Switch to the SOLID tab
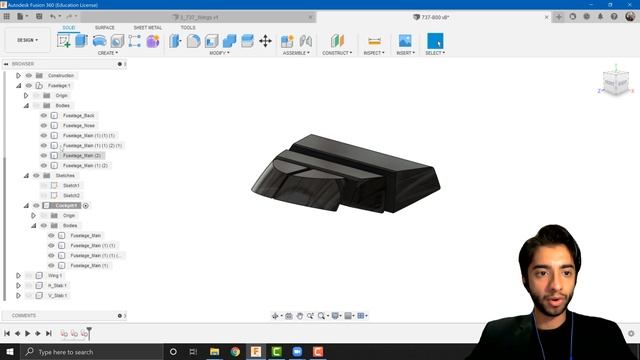Image resolution: width=640 pixels, height=360 pixels. click(69, 27)
